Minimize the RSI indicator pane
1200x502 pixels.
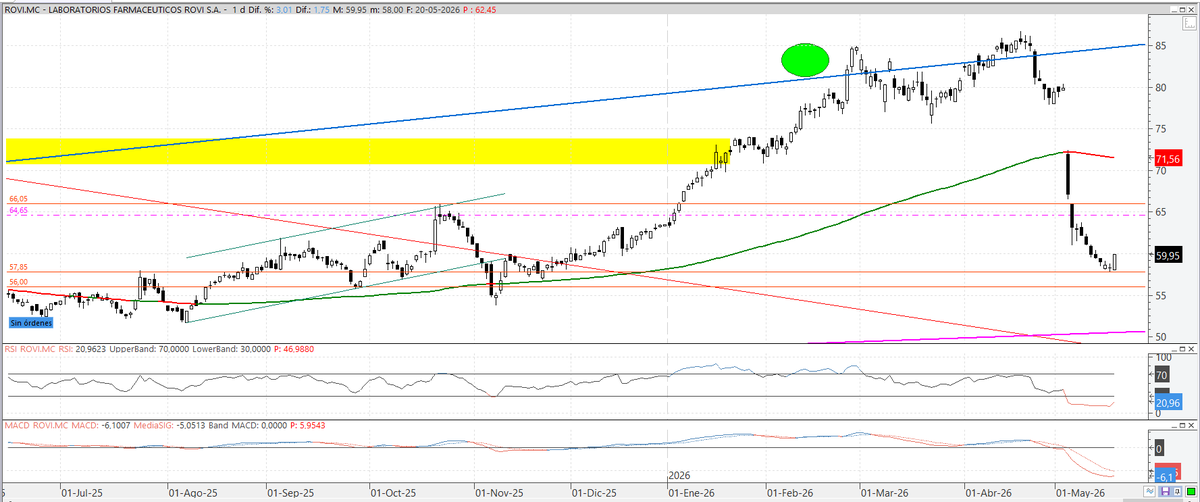coord(1174,350)
